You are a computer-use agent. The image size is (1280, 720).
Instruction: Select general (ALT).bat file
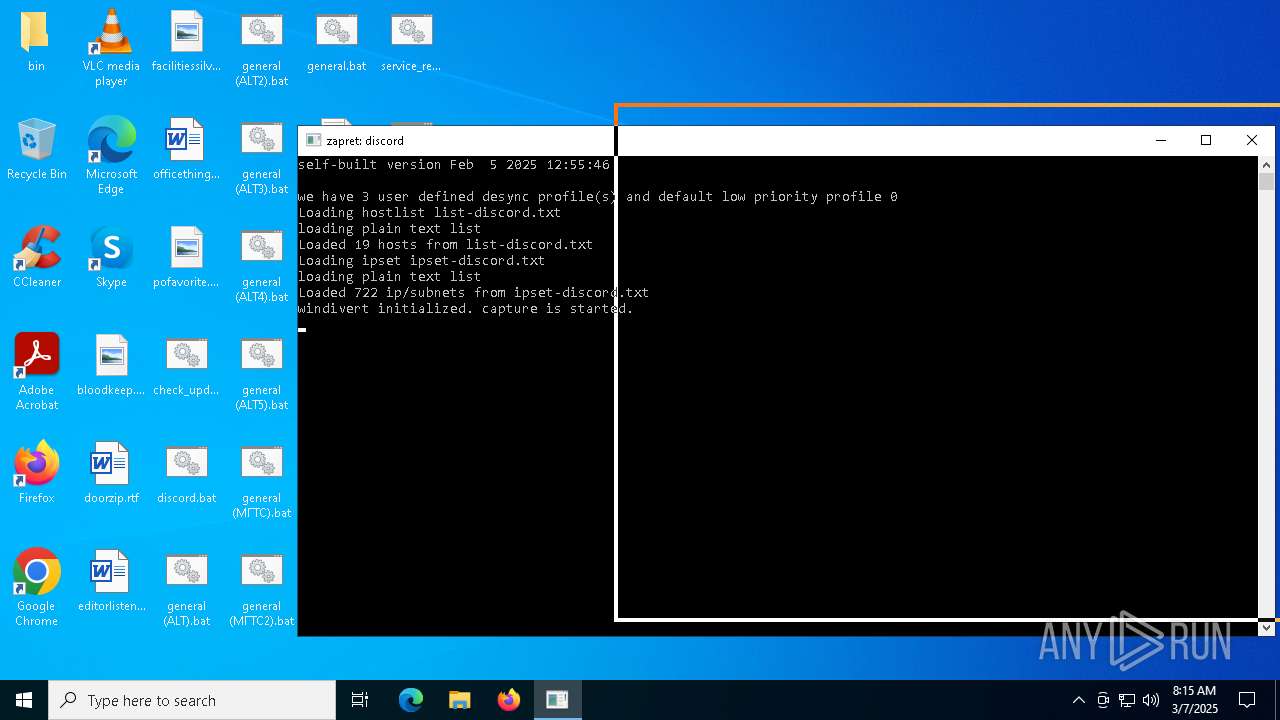coord(186,587)
